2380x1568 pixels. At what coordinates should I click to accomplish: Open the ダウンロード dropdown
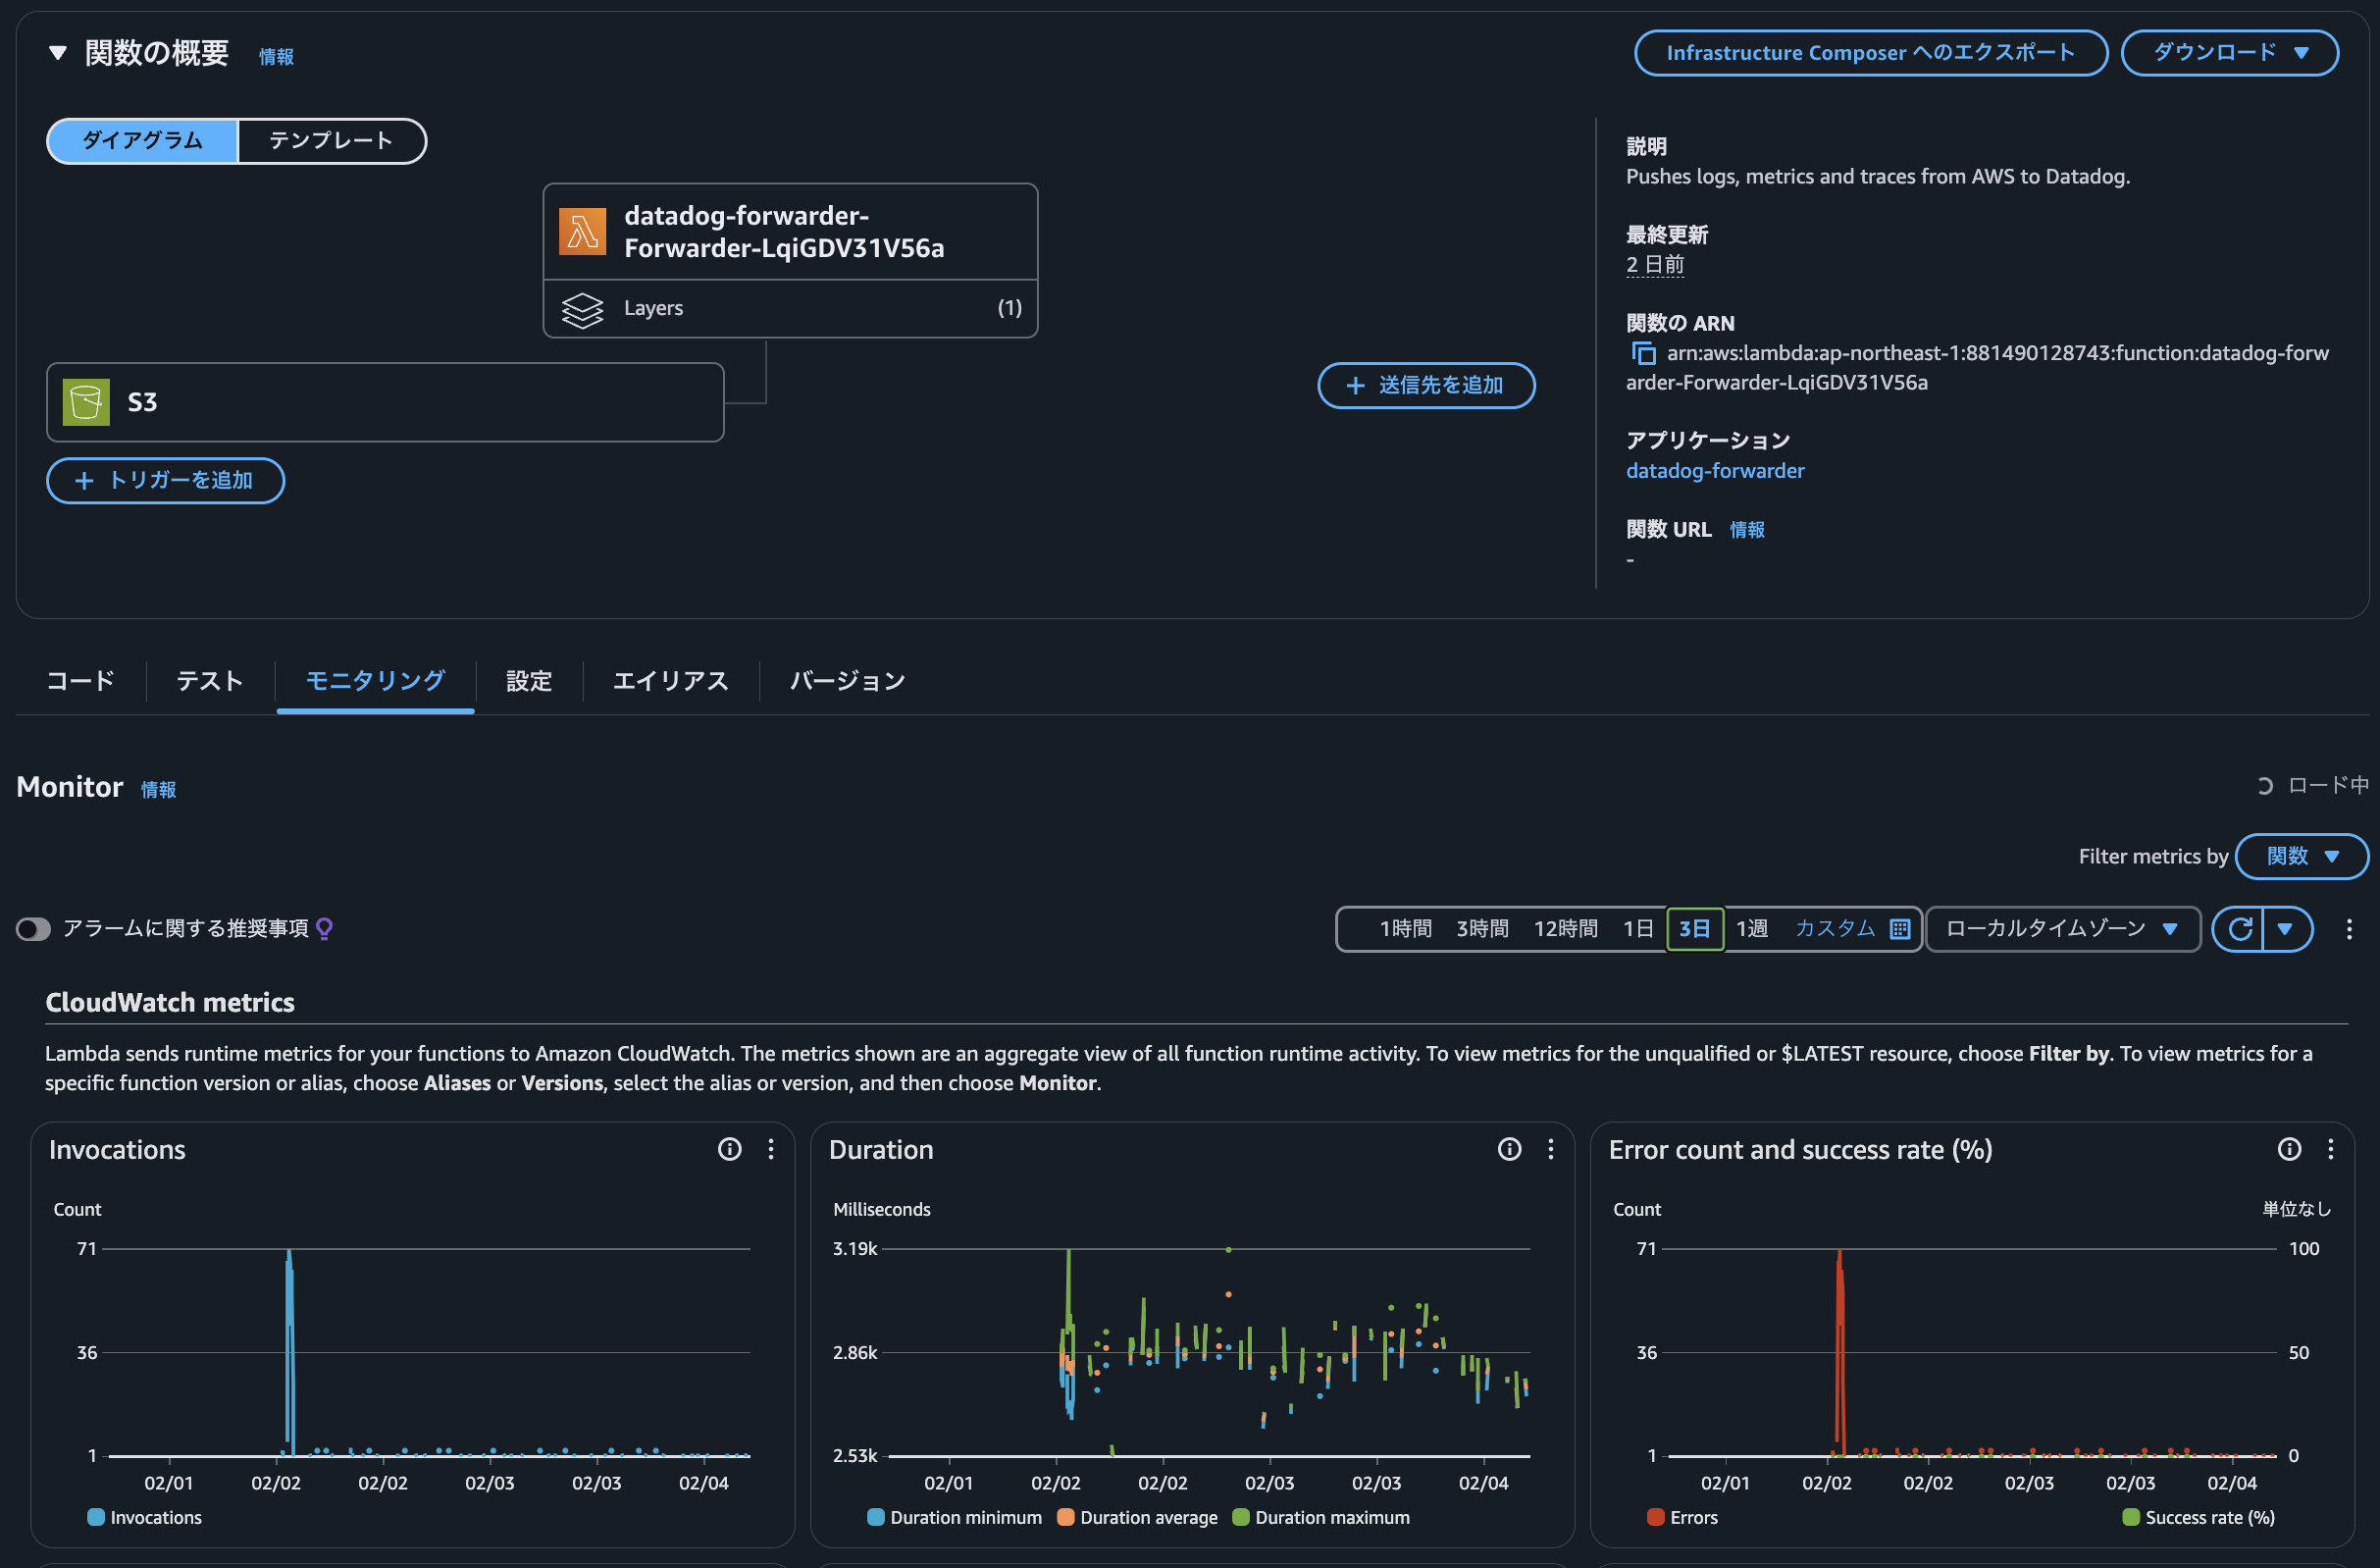pyautogui.click(x=2229, y=53)
